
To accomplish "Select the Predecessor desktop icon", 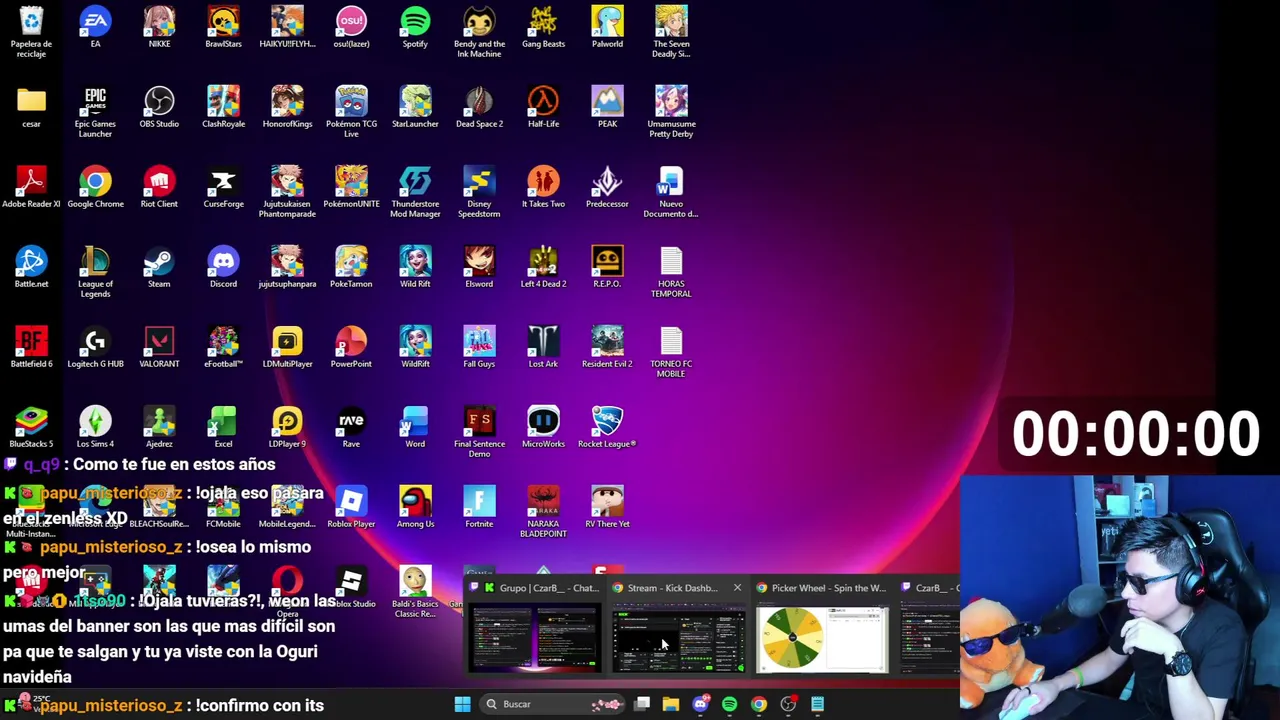I will click(x=607, y=187).
